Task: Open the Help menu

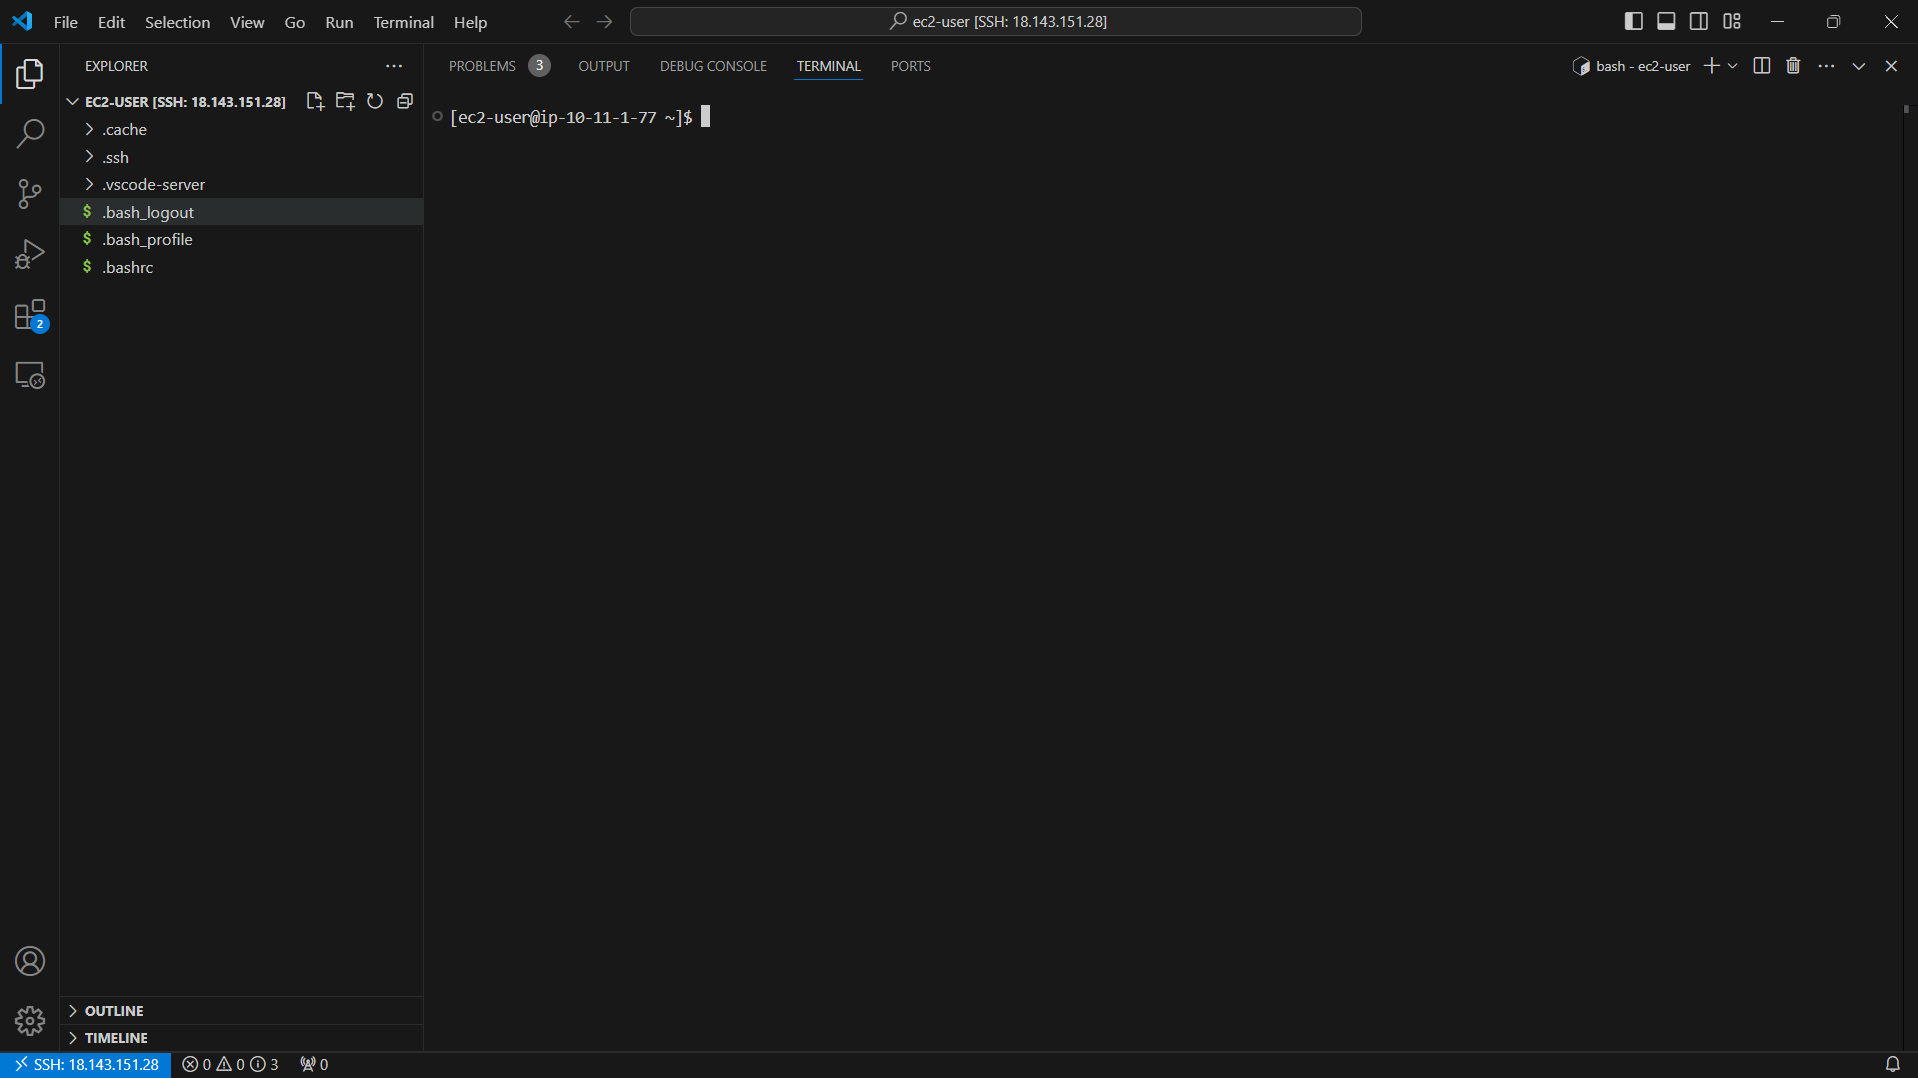Action: pyautogui.click(x=470, y=22)
